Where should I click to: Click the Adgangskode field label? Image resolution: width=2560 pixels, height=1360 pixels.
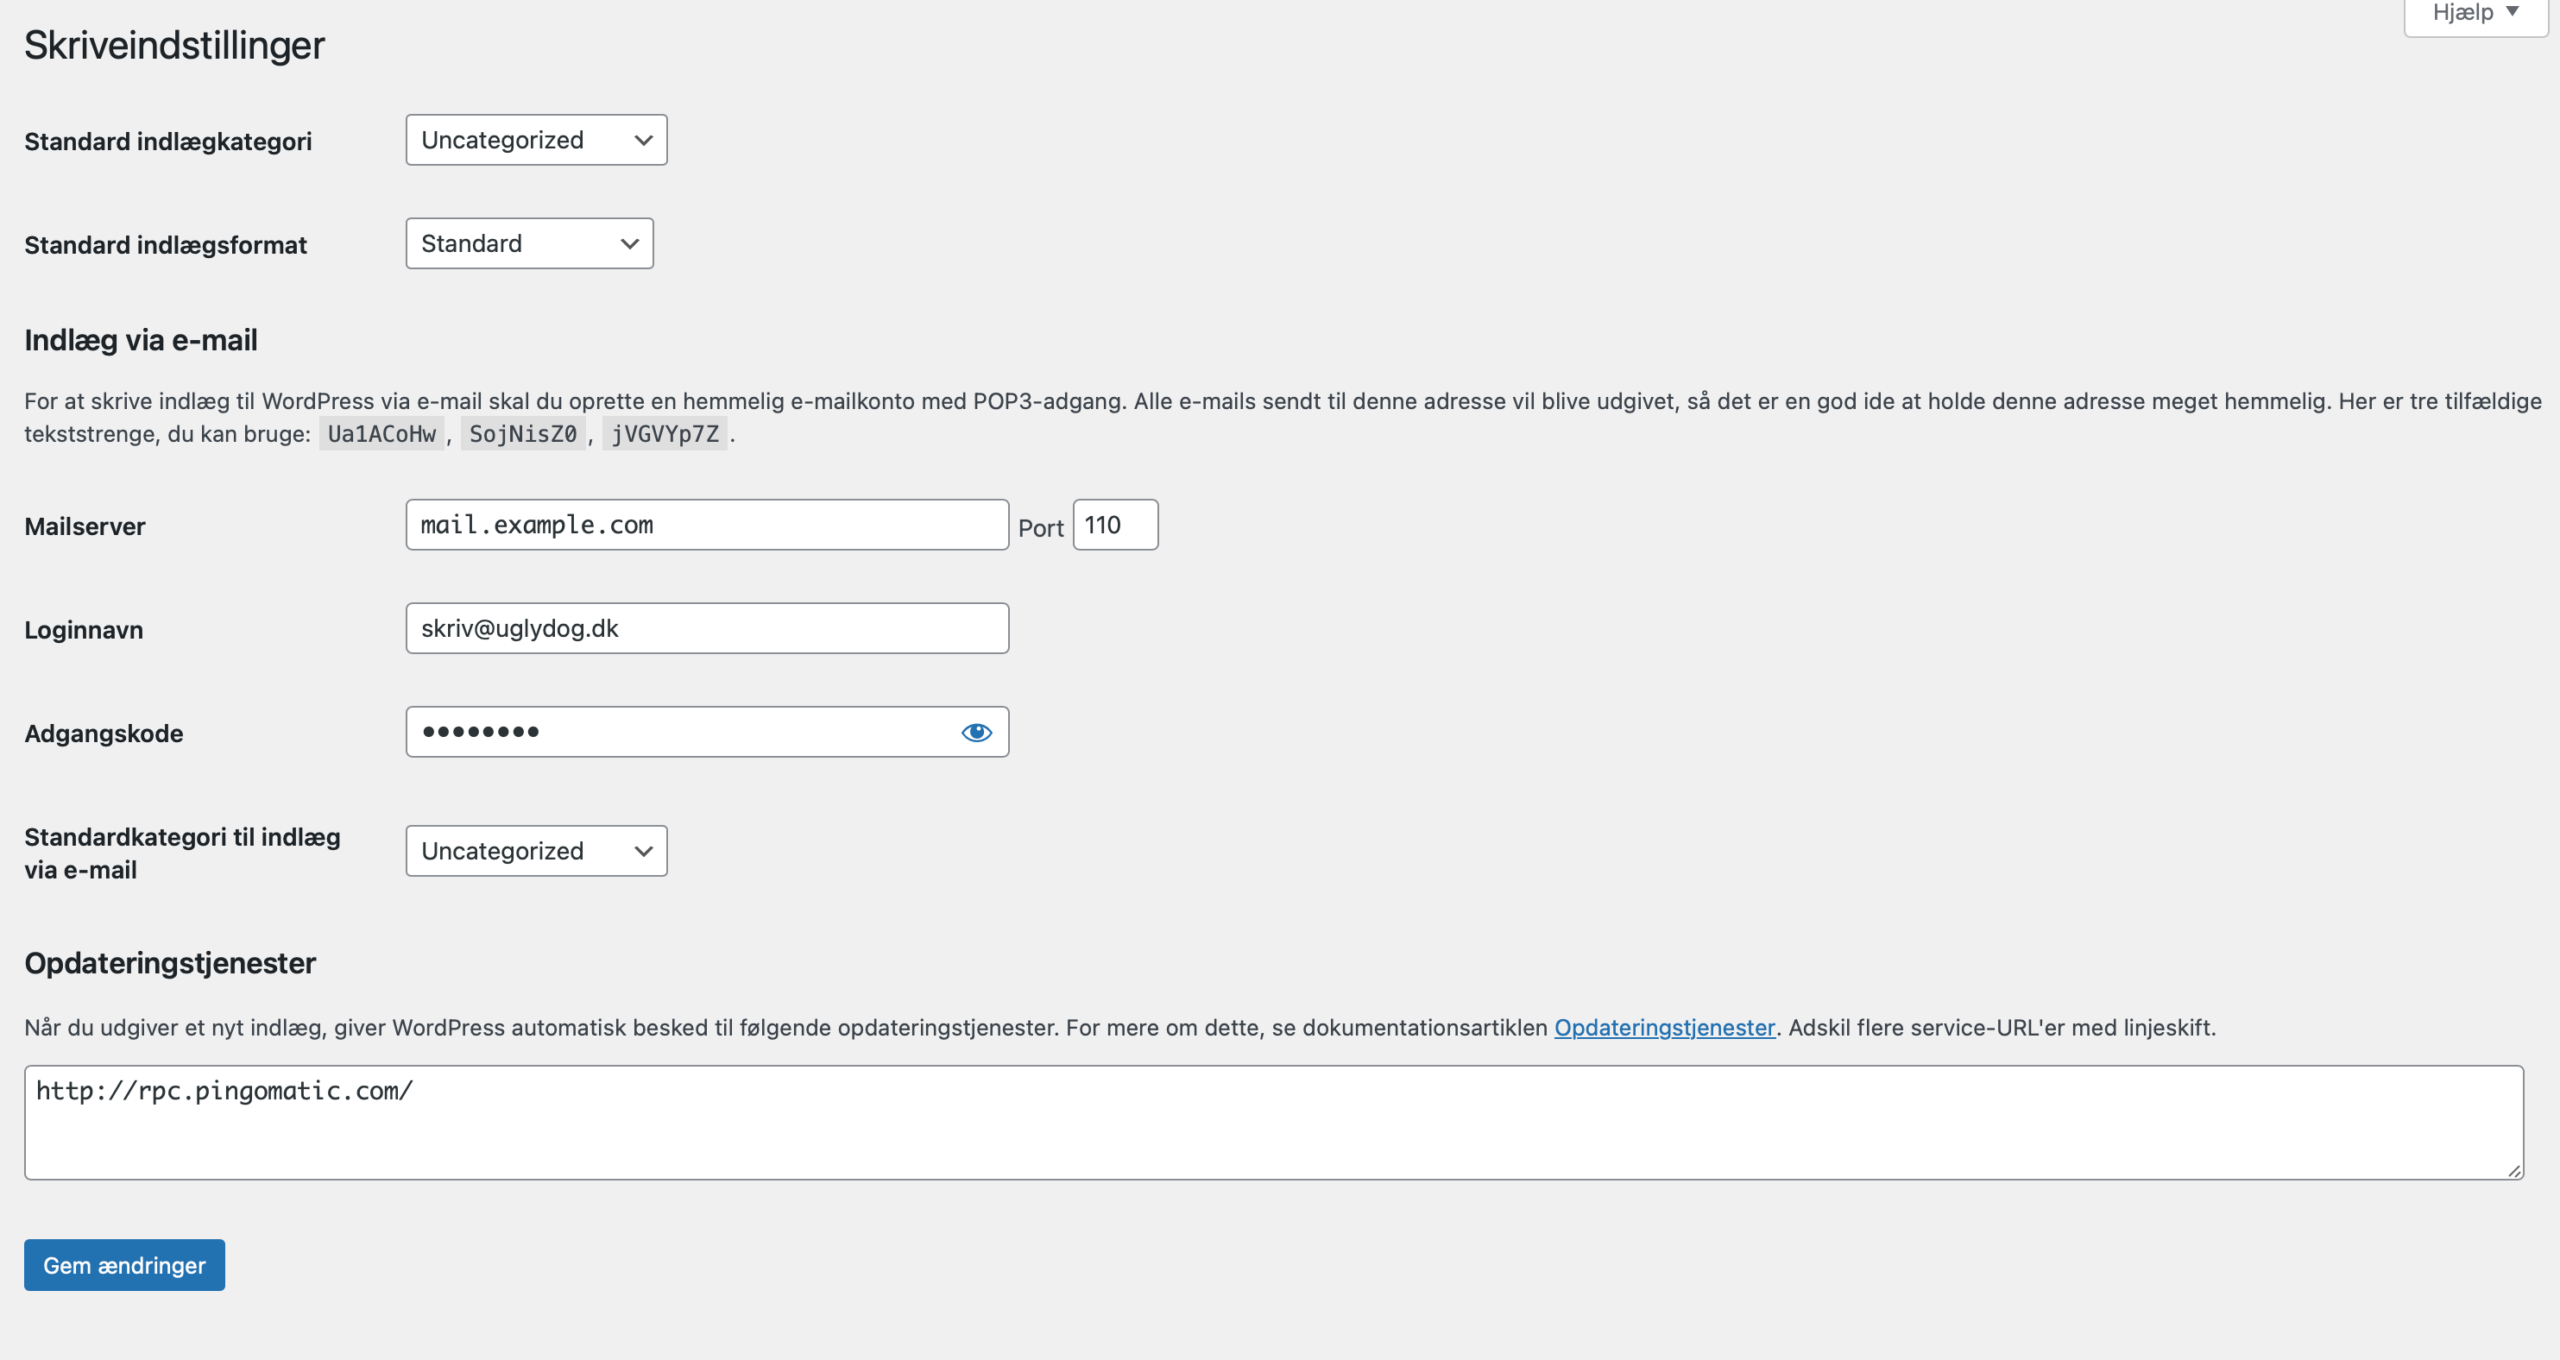tap(104, 734)
